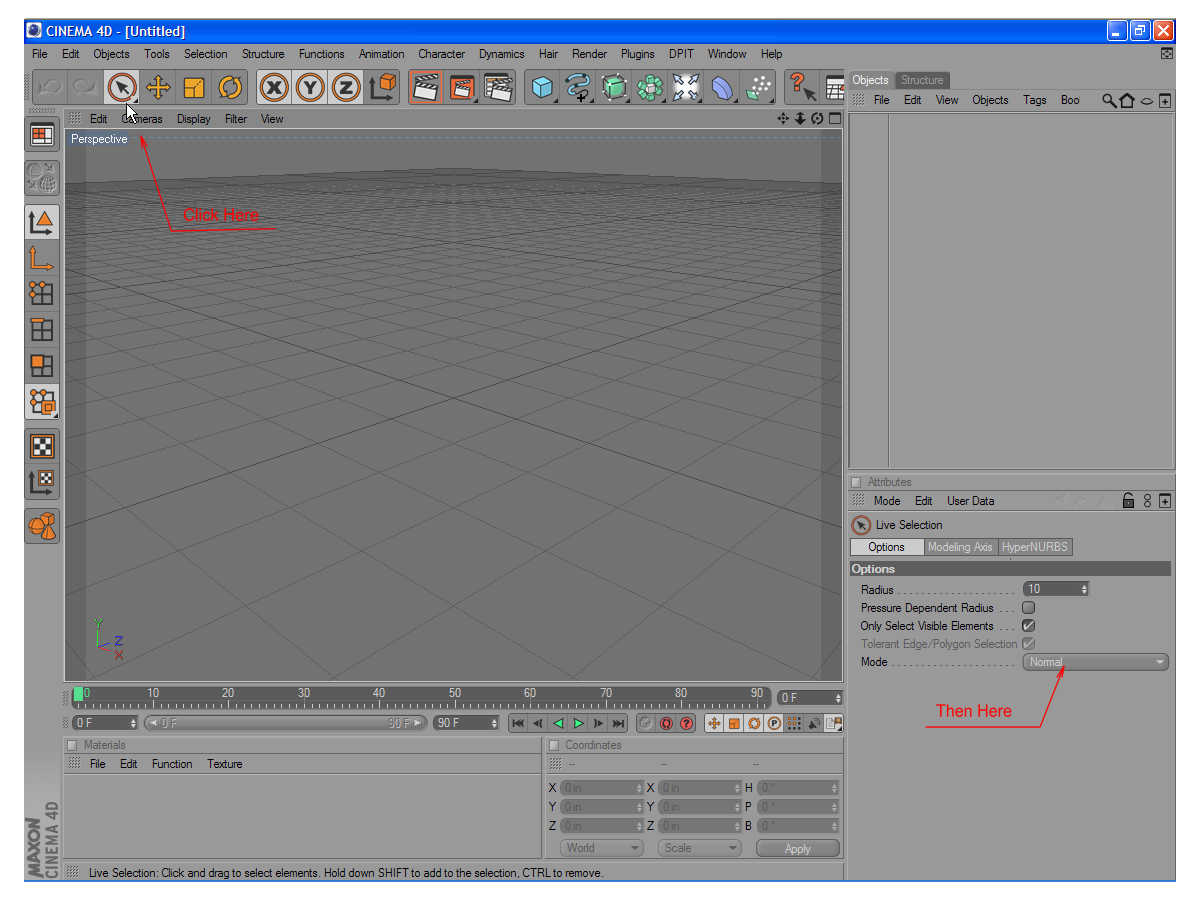Screen dimensions: 1200x900
Task: Activate Use Object Axis tool
Action: tap(42, 258)
